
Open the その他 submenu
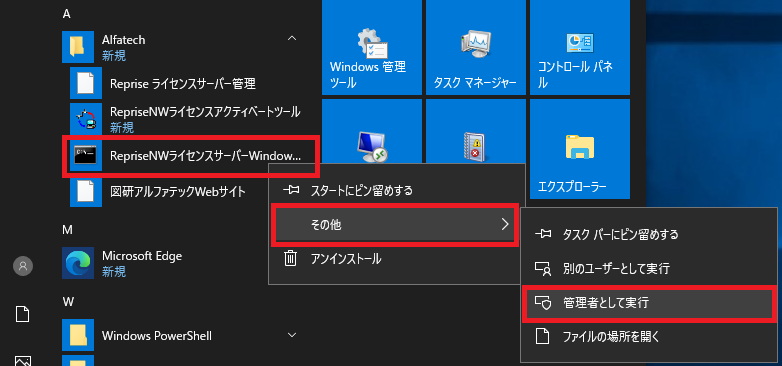pos(394,225)
